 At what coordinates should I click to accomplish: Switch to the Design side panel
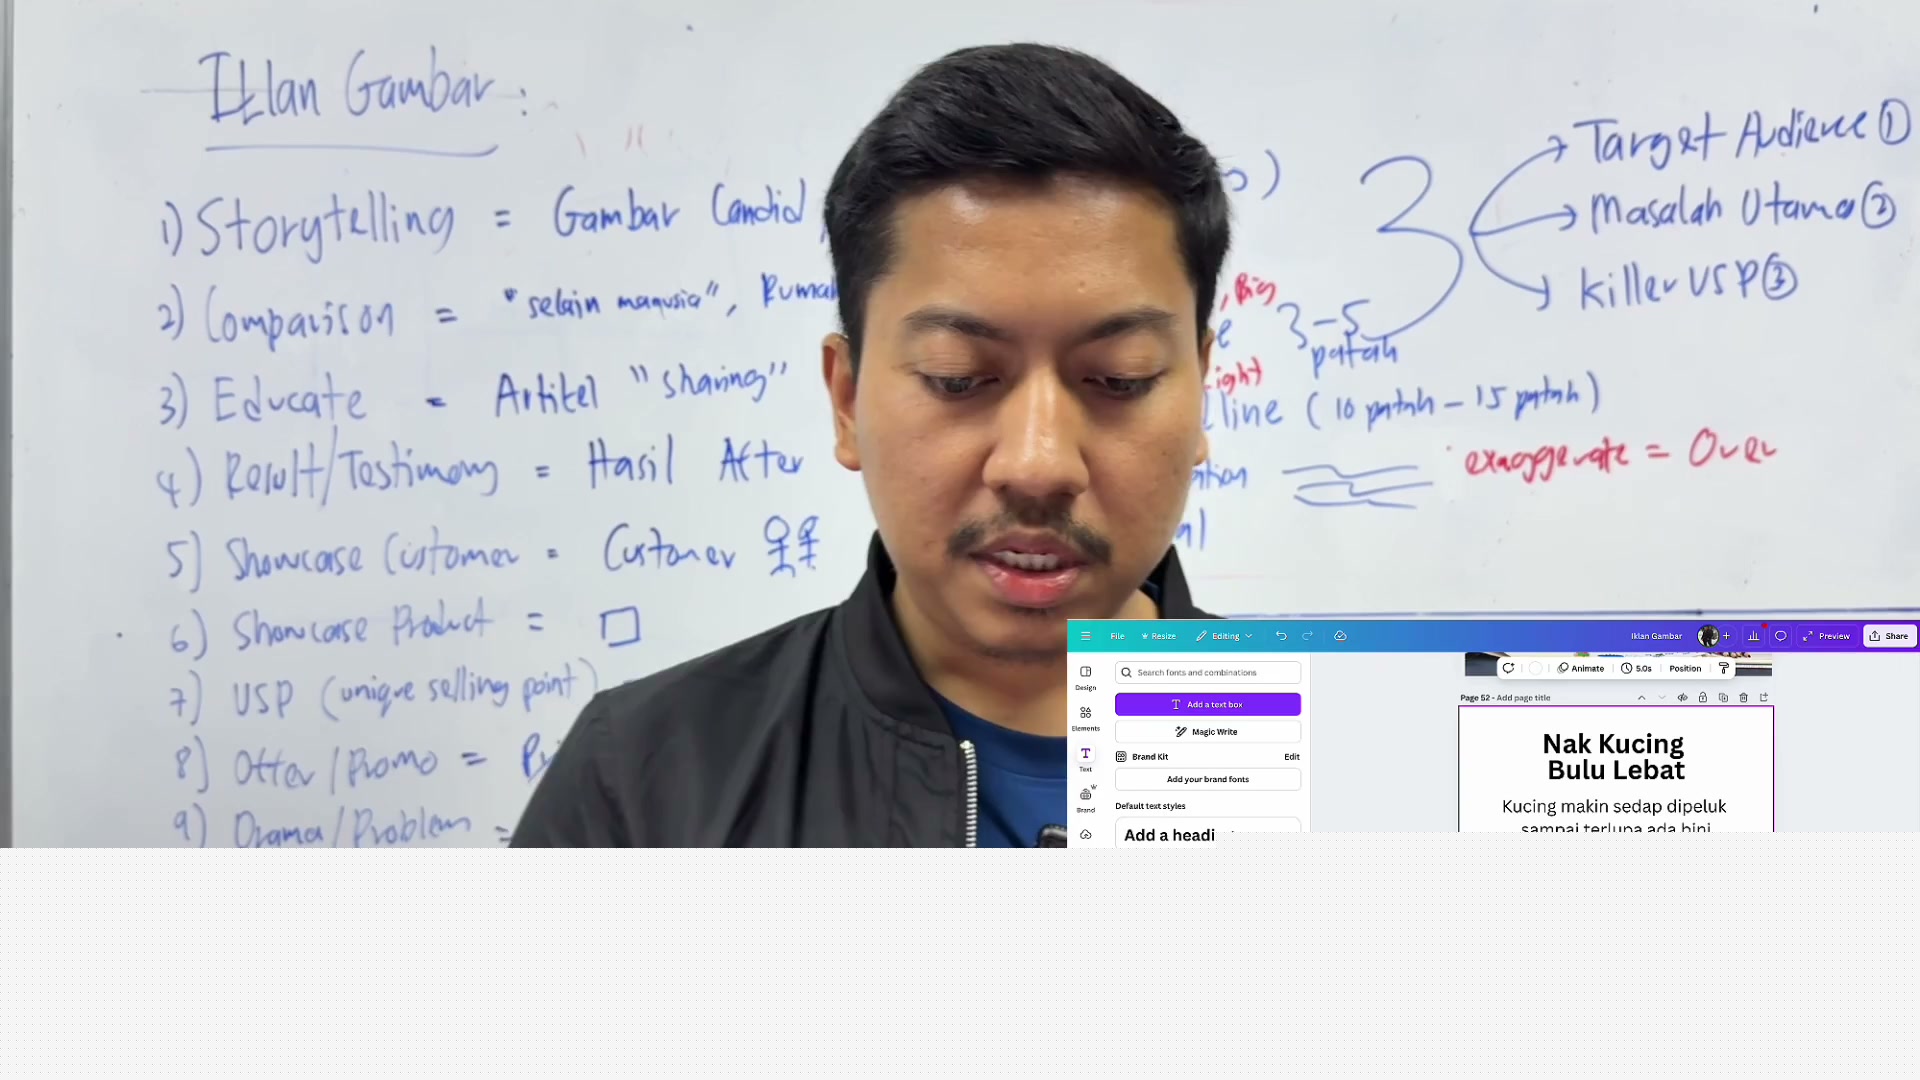[x=1086, y=677]
